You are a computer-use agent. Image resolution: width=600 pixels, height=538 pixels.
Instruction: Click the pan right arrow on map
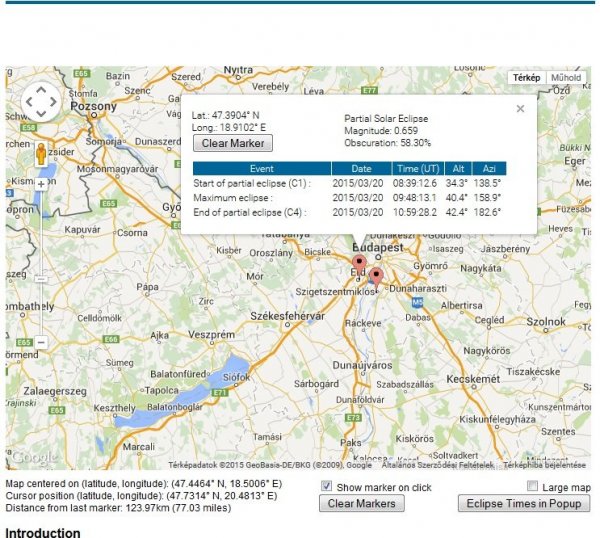tap(53, 101)
